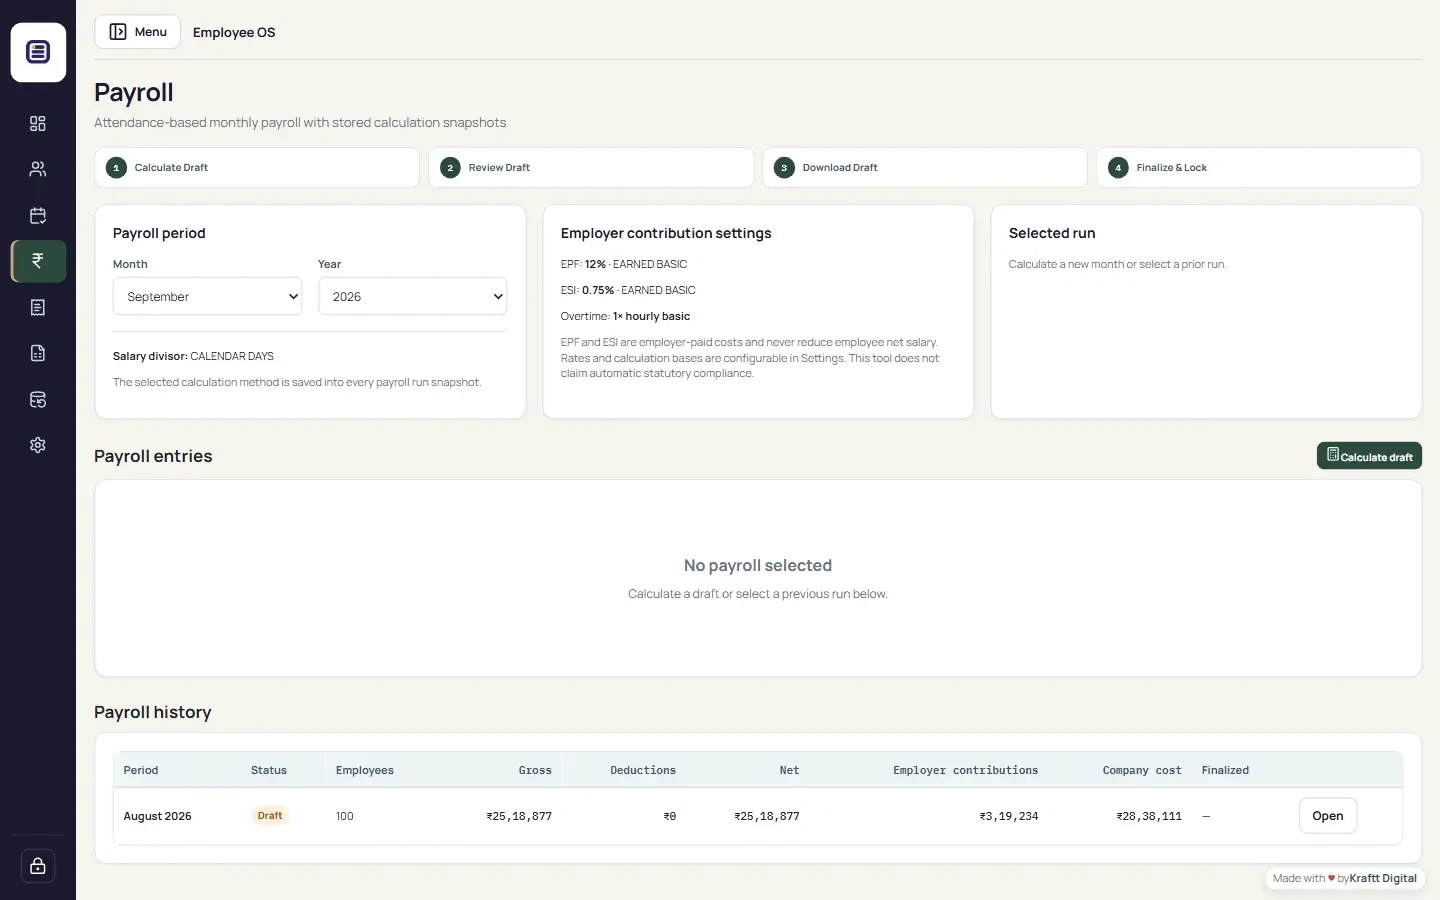Open the attendance calendar icon in sidebar
The width and height of the screenshot is (1440, 900).
pos(38,215)
